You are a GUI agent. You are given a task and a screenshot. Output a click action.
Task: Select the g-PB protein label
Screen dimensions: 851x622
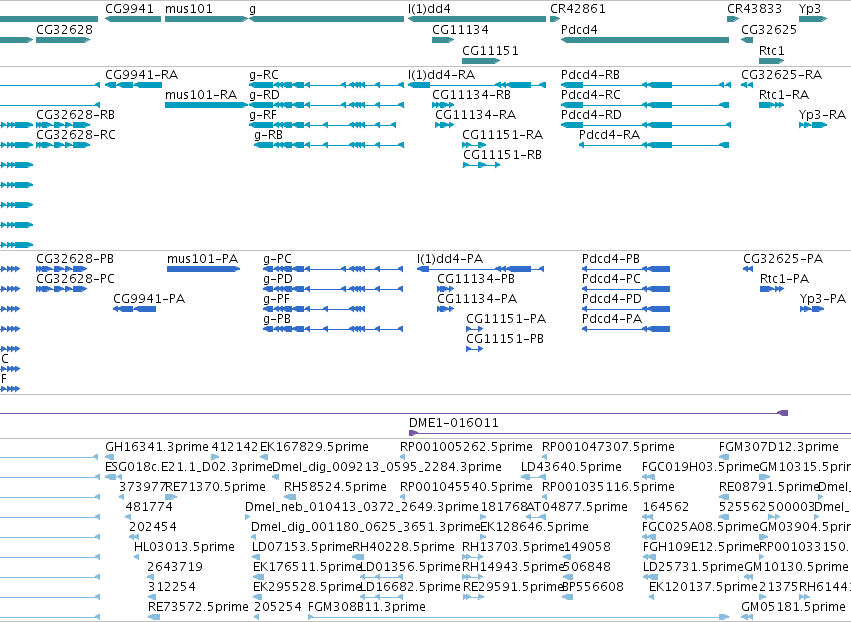click(277, 319)
